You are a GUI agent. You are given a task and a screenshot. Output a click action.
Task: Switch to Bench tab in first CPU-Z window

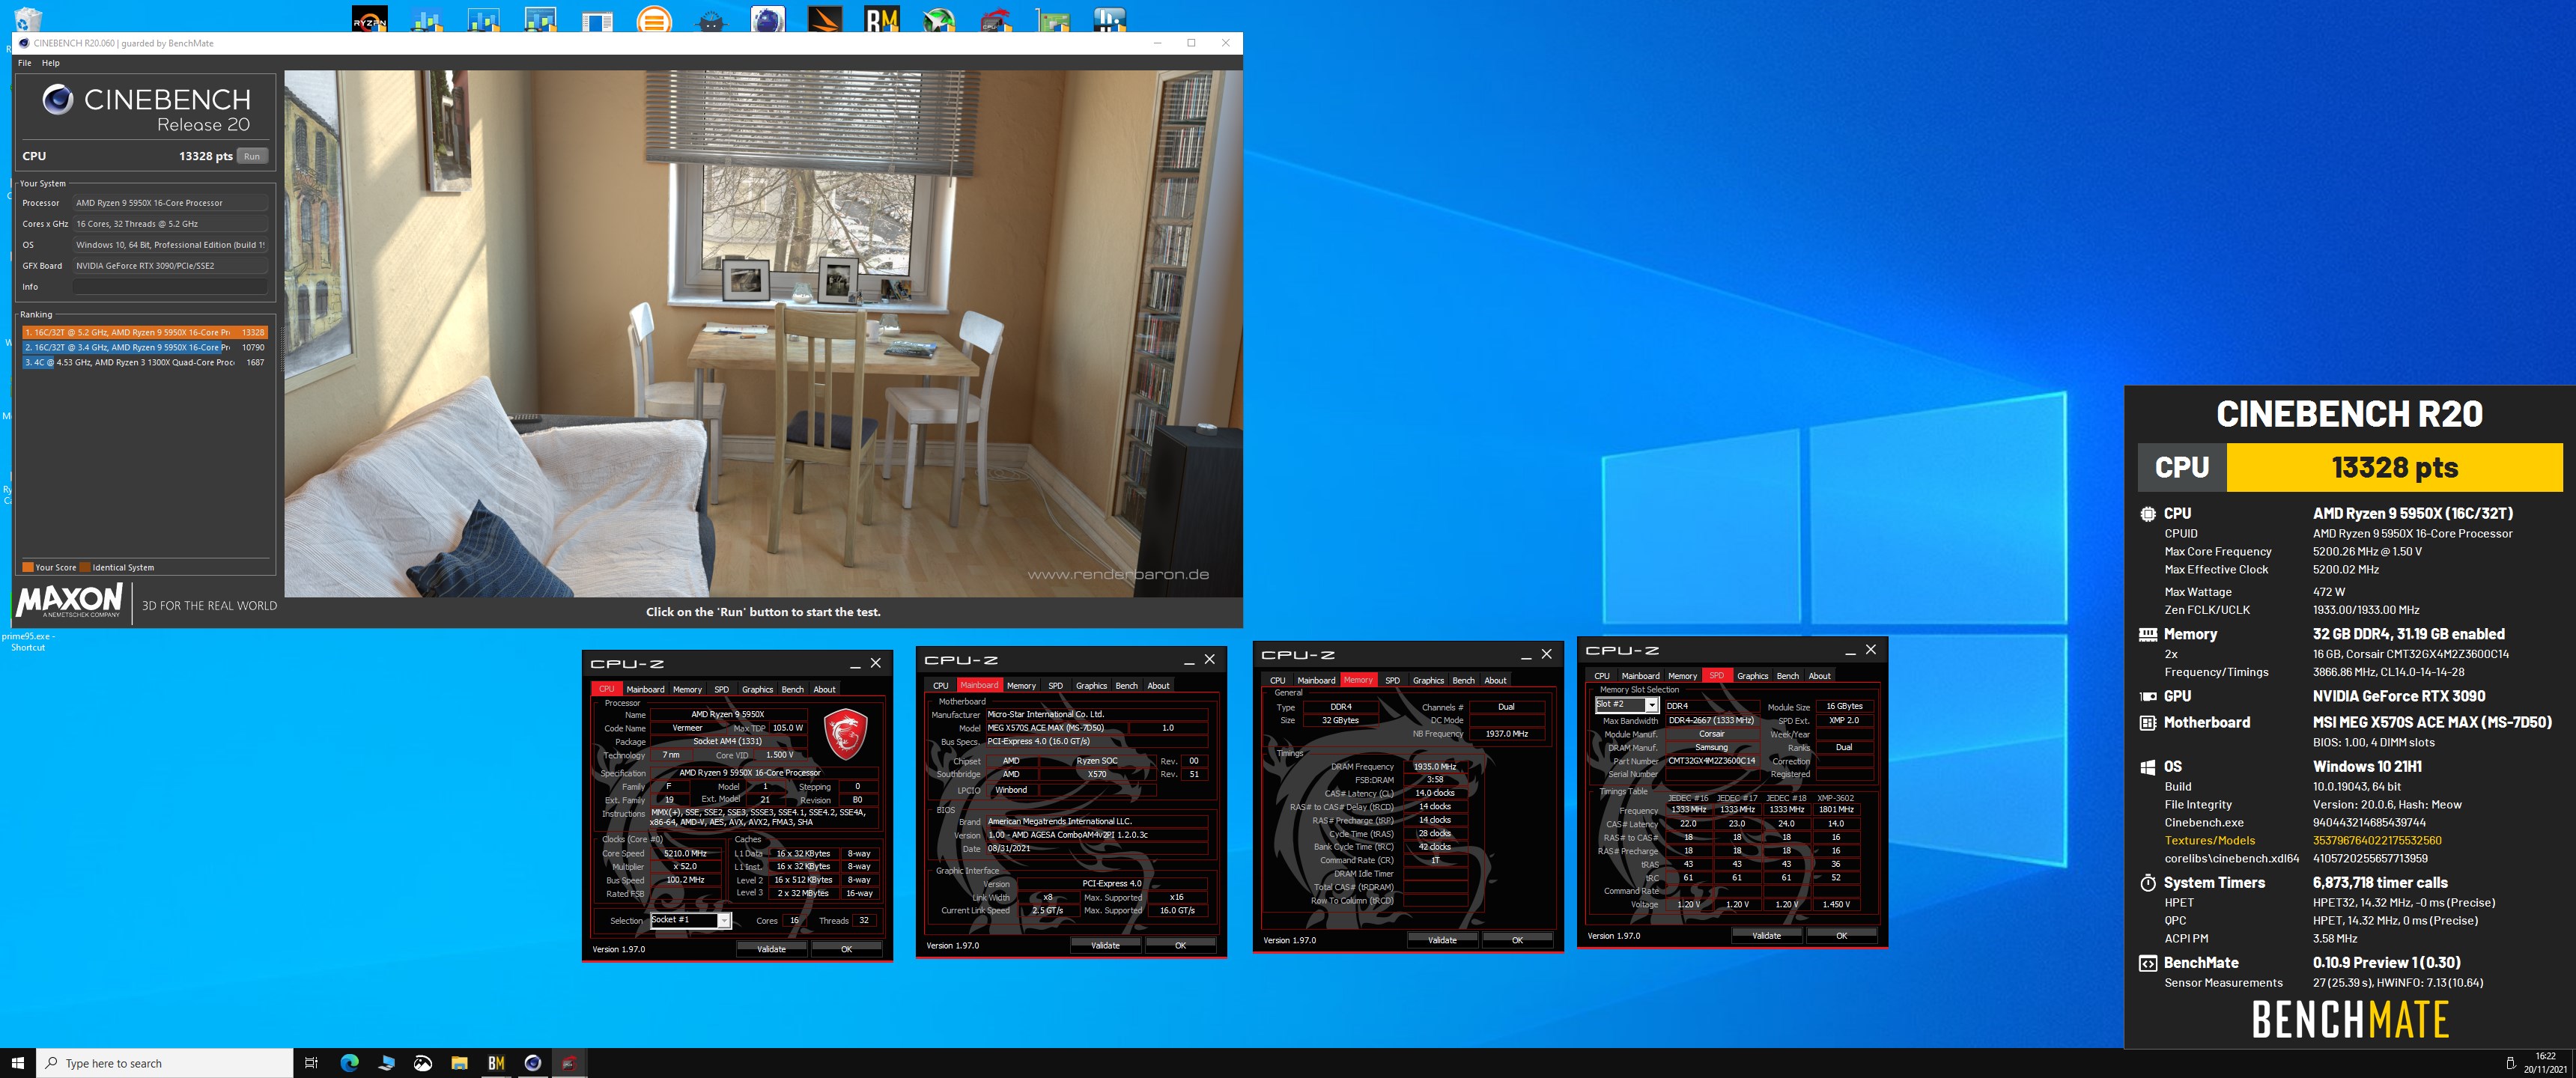pyautogui.click(x=792, y=689)
